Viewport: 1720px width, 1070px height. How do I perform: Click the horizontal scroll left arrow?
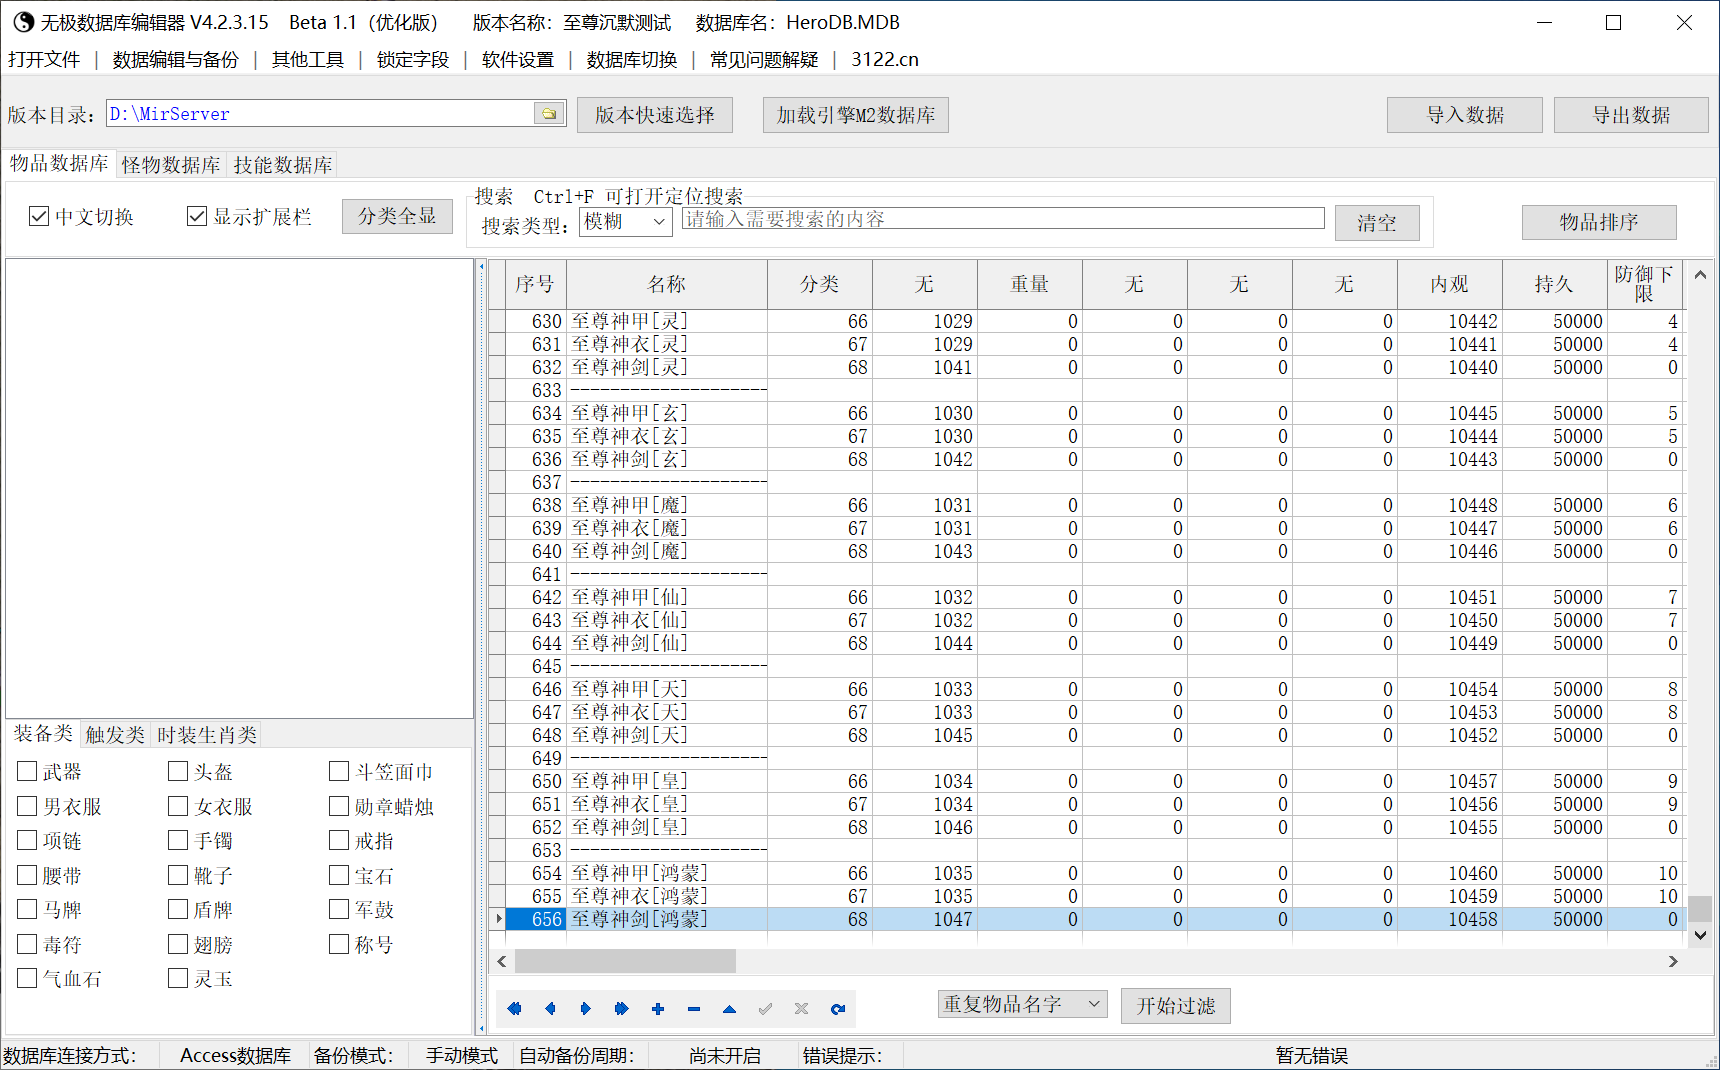click(x=502, y=961)
